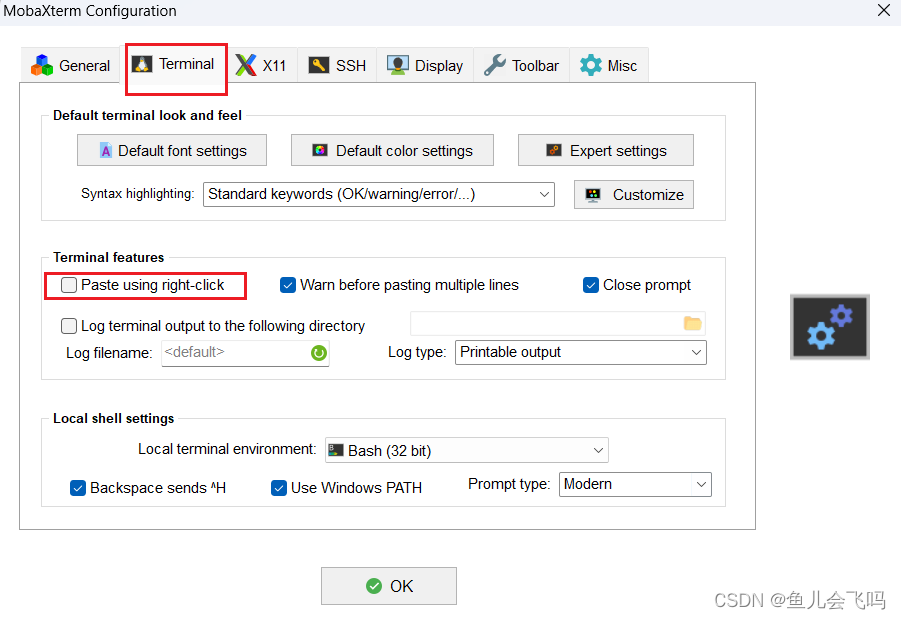Screen dimensions: 901x619
Task: Click the log directory path field
Action: [x=557, y=324]
